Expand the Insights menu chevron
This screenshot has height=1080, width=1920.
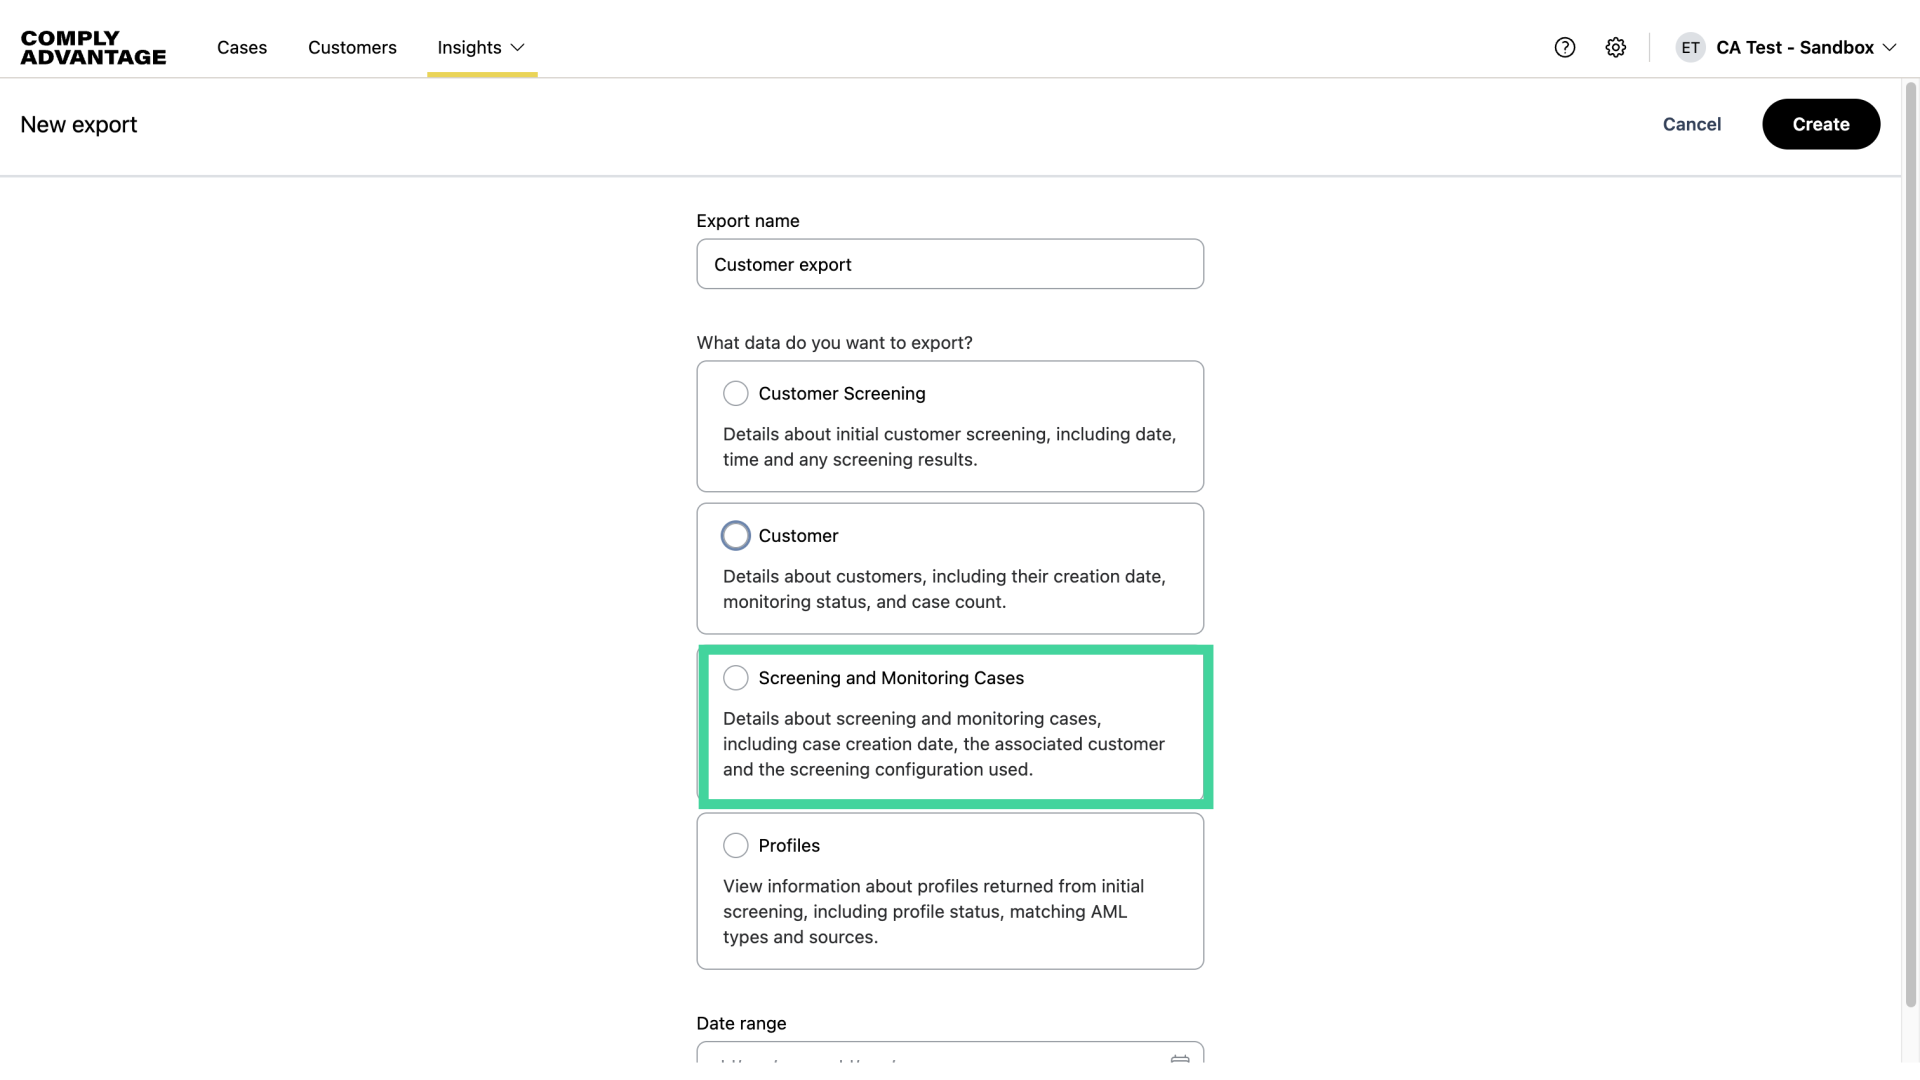(517, 47)
